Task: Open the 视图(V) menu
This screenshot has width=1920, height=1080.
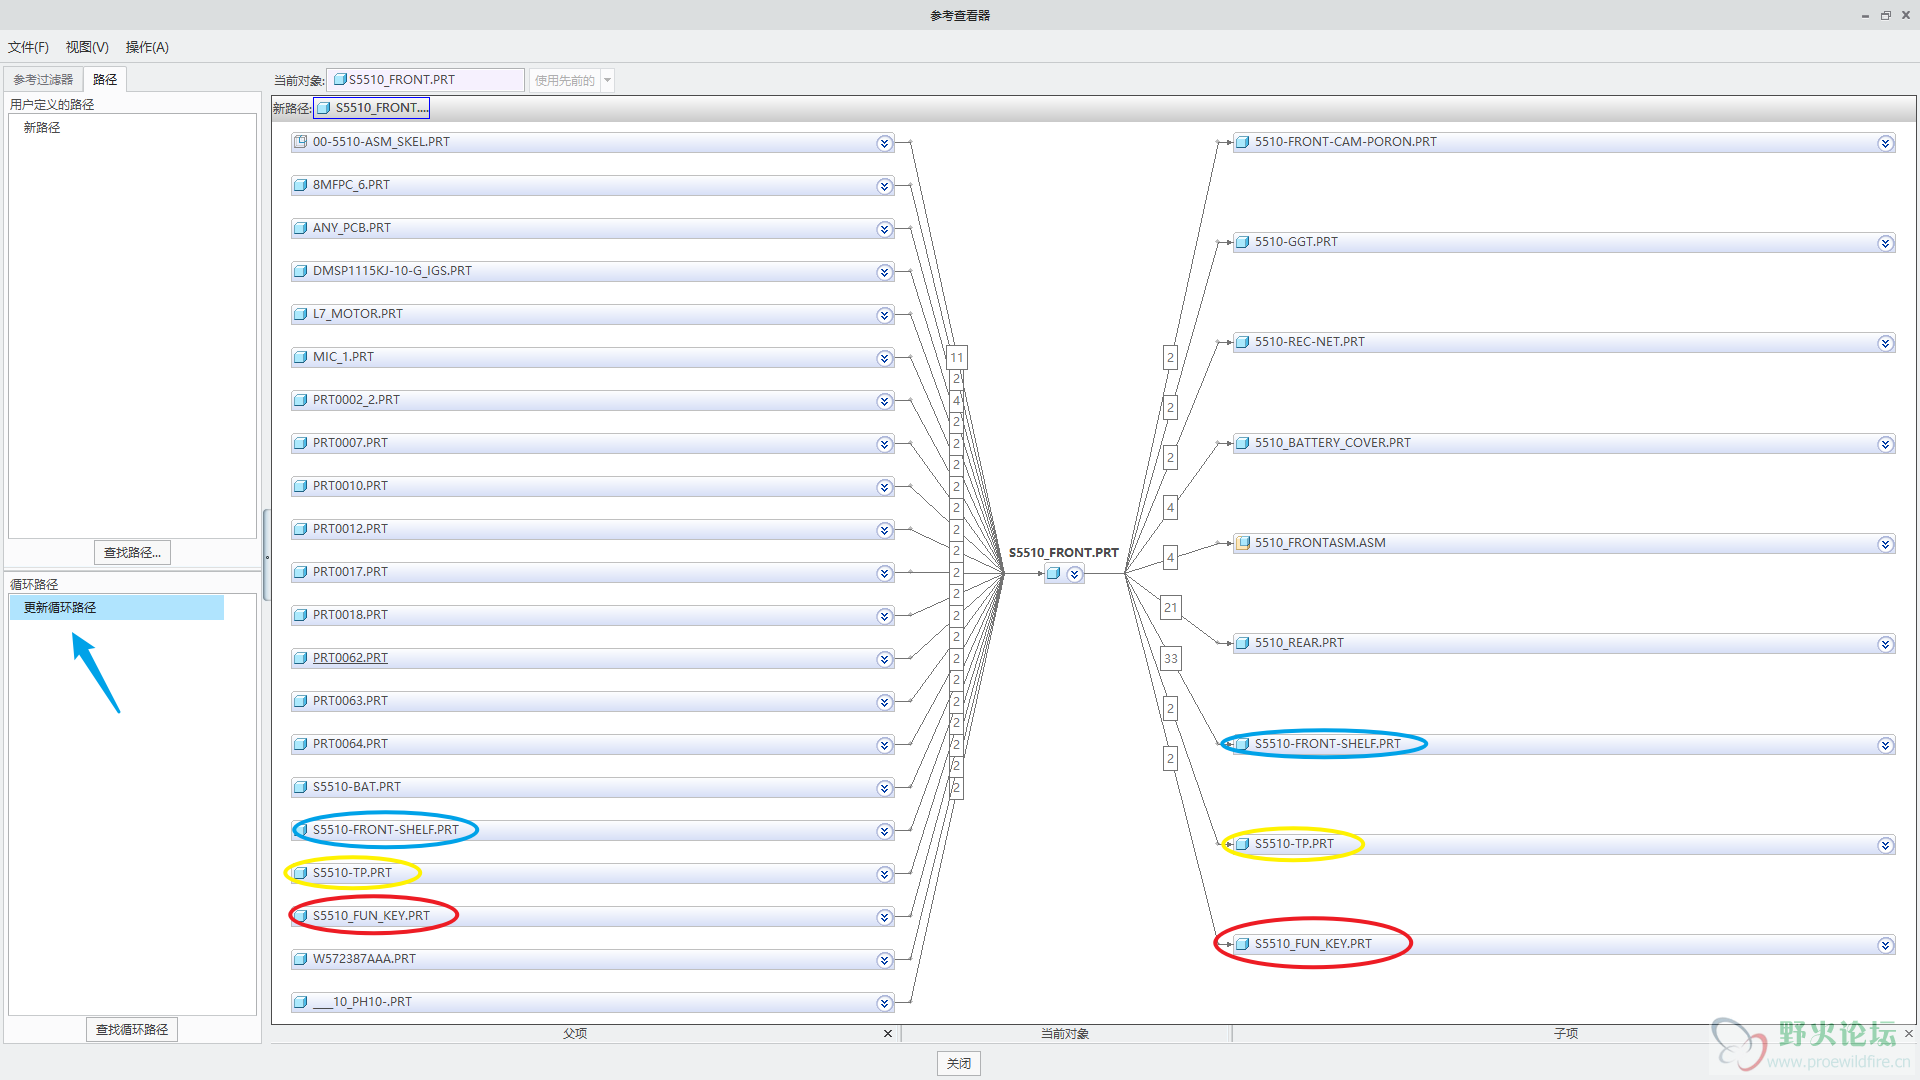Action: pyautogui.click(x=87, y=47)
